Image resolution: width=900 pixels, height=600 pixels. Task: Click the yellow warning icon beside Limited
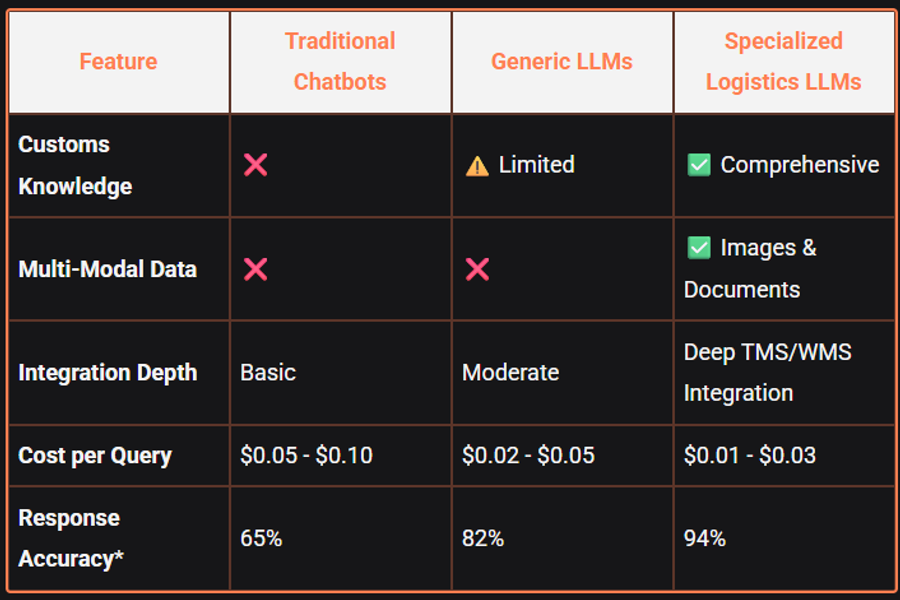(477, 166)
